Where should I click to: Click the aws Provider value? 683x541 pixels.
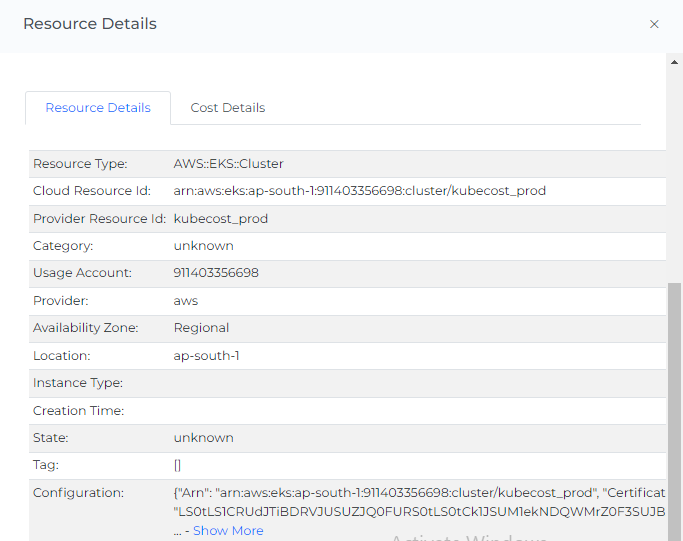[x=186, y=301]
